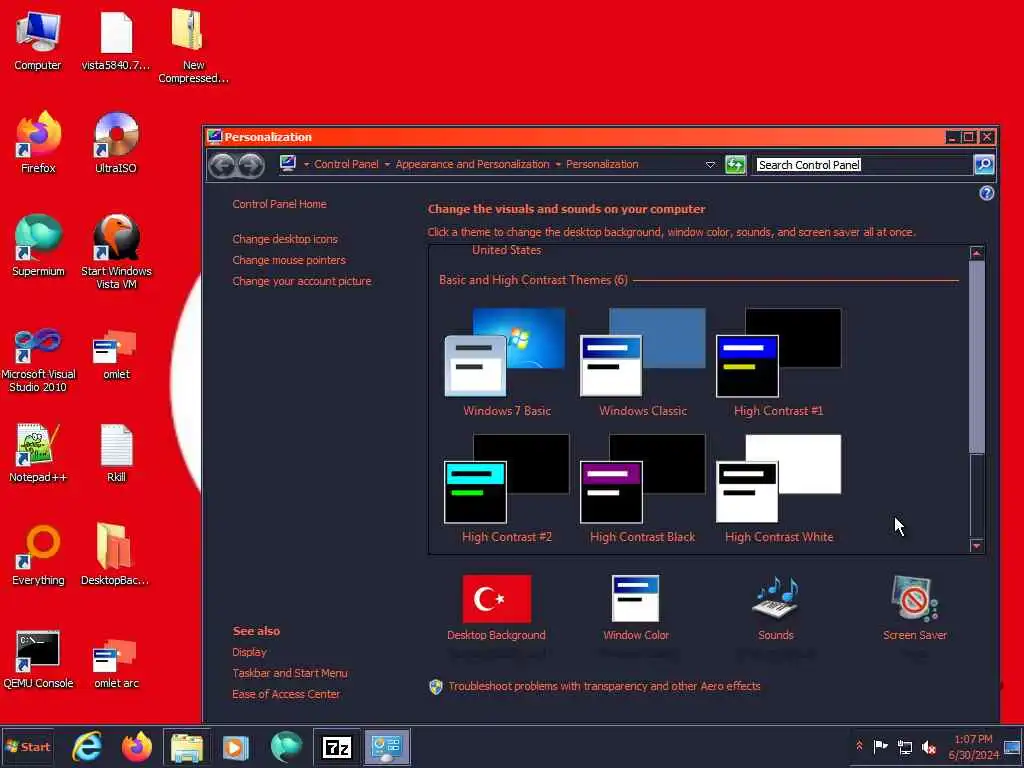Screen dimensions: 1024x768
Task: Select the vista5840.7 file on desktop
Action: coord(116,40)
